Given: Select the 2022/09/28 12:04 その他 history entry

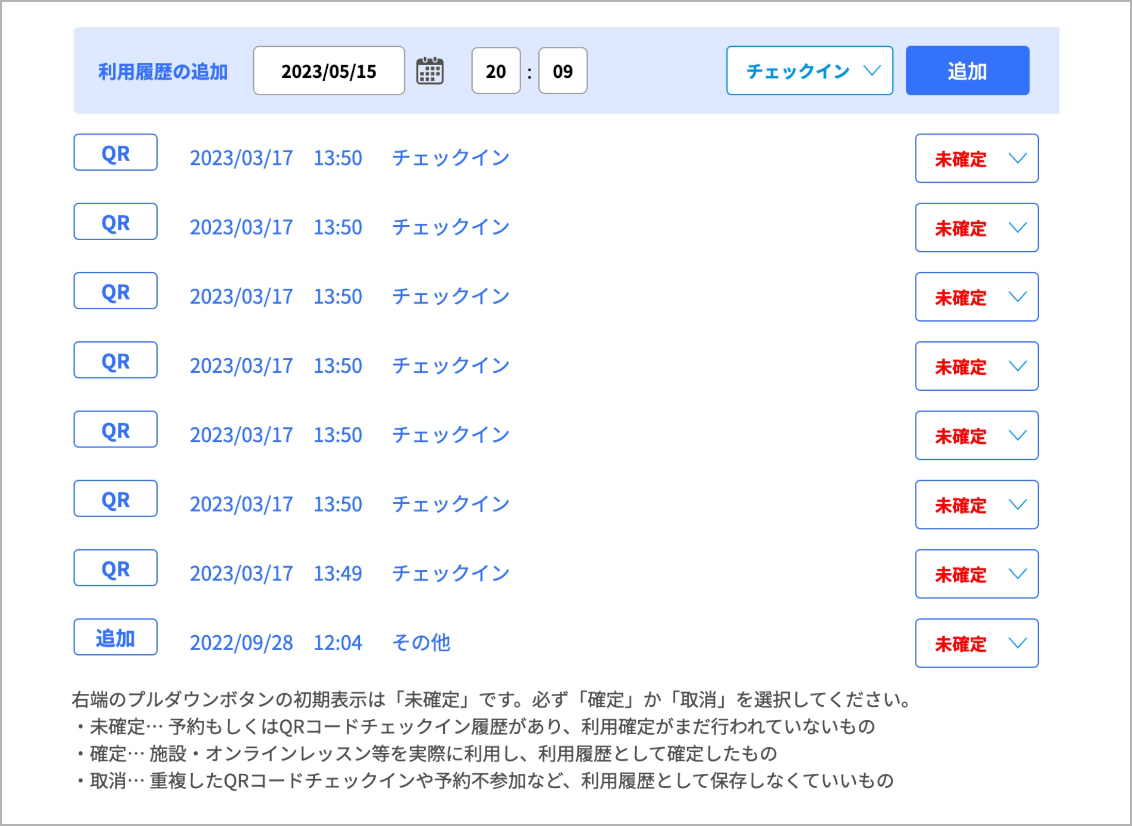Looking at the screenshot, I should point(320,643).
